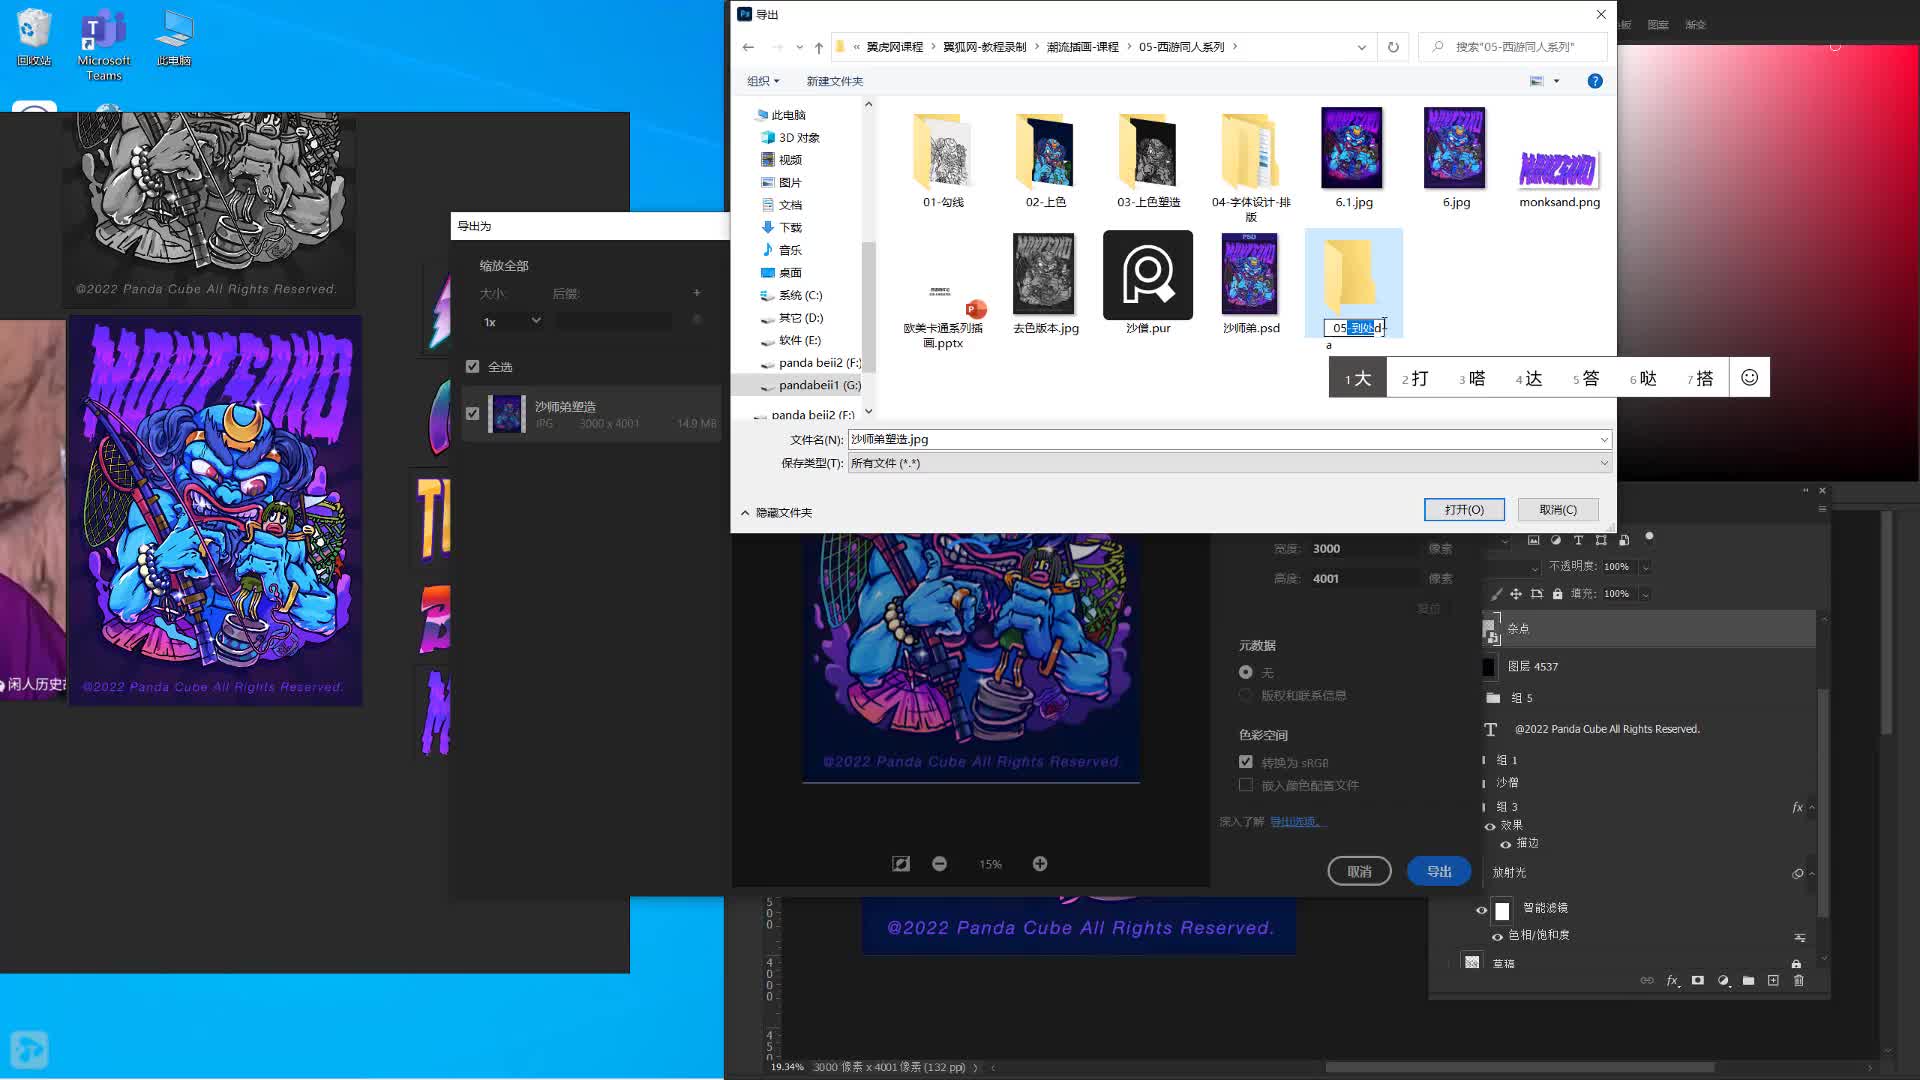Filter layers by type layer icon

[1578, 540]
